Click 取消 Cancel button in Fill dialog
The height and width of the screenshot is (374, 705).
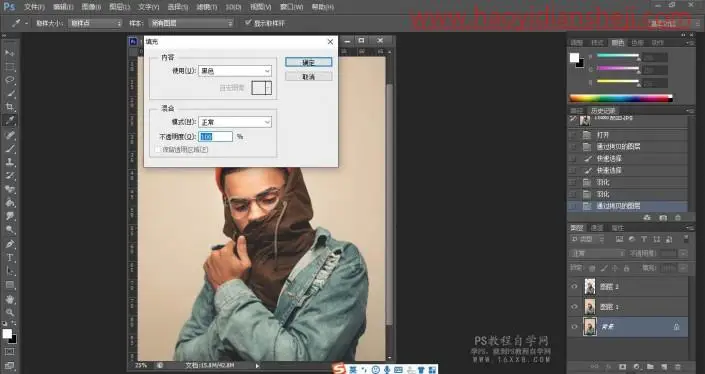coord(308,77)
